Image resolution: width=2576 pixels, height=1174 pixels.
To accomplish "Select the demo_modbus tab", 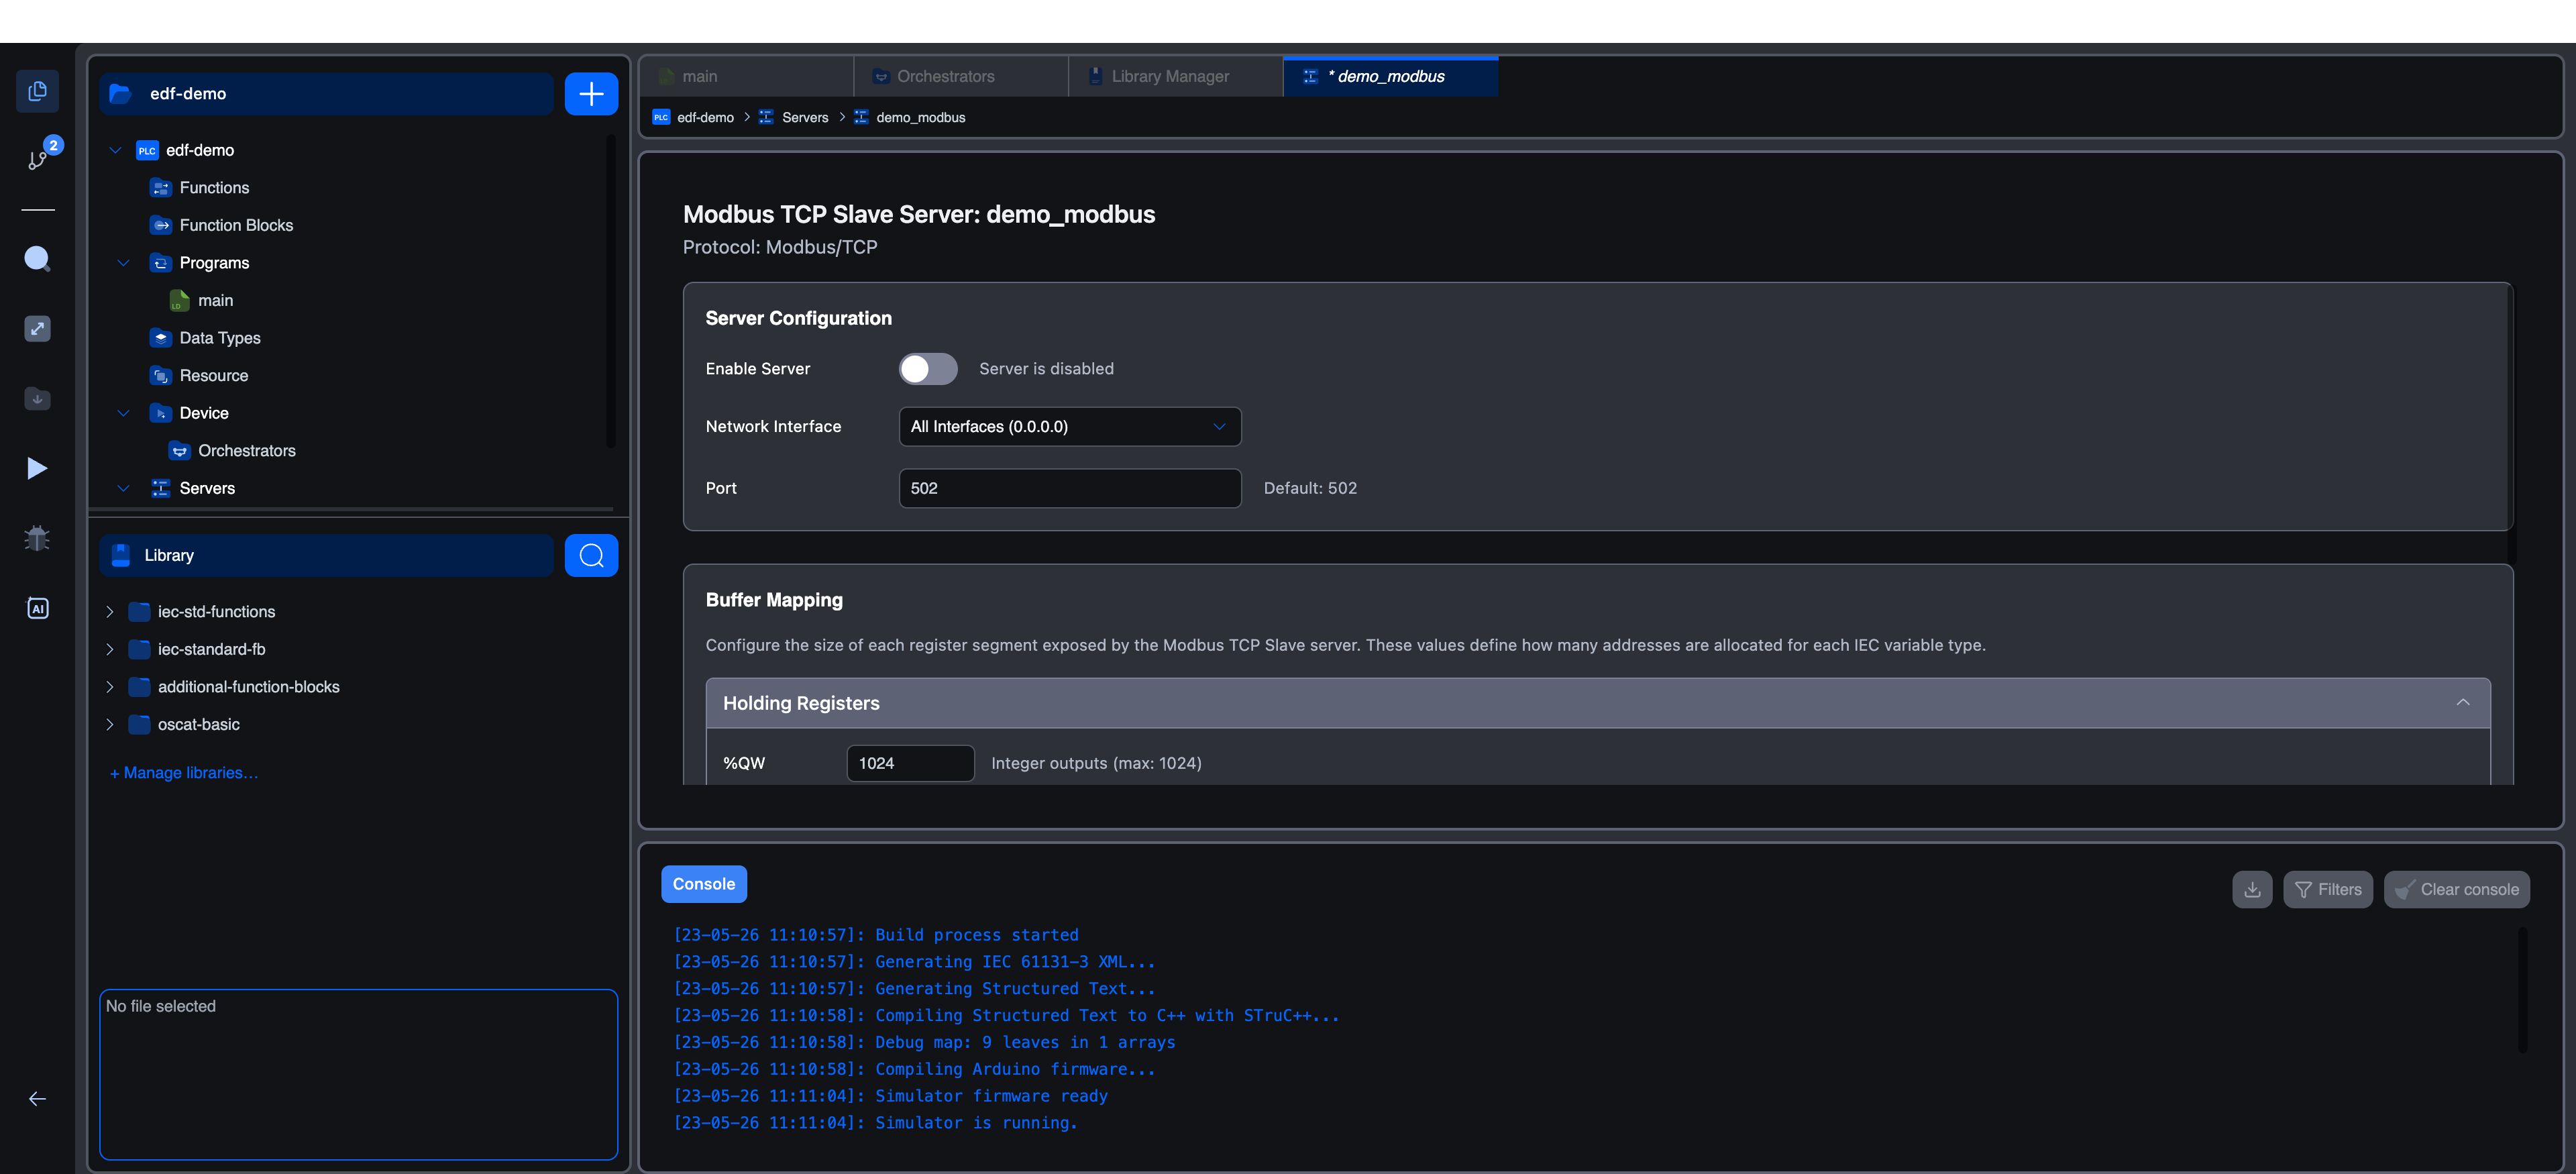I will pos(1391,77).
